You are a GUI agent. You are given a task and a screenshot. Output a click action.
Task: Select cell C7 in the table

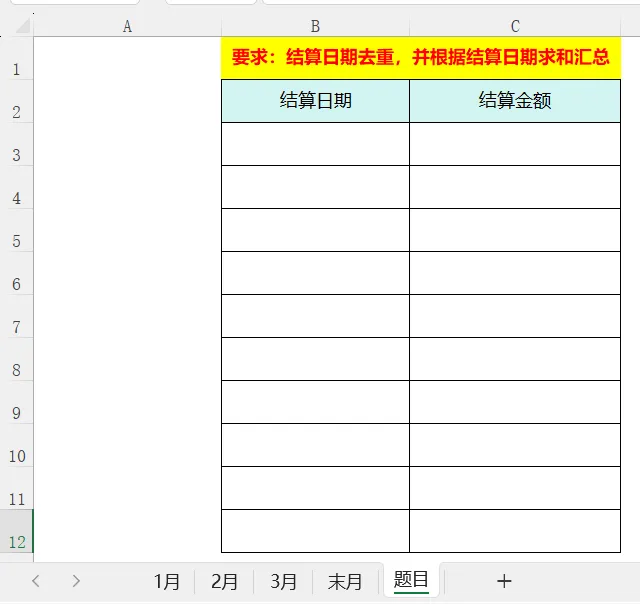[x=515, y=316]
